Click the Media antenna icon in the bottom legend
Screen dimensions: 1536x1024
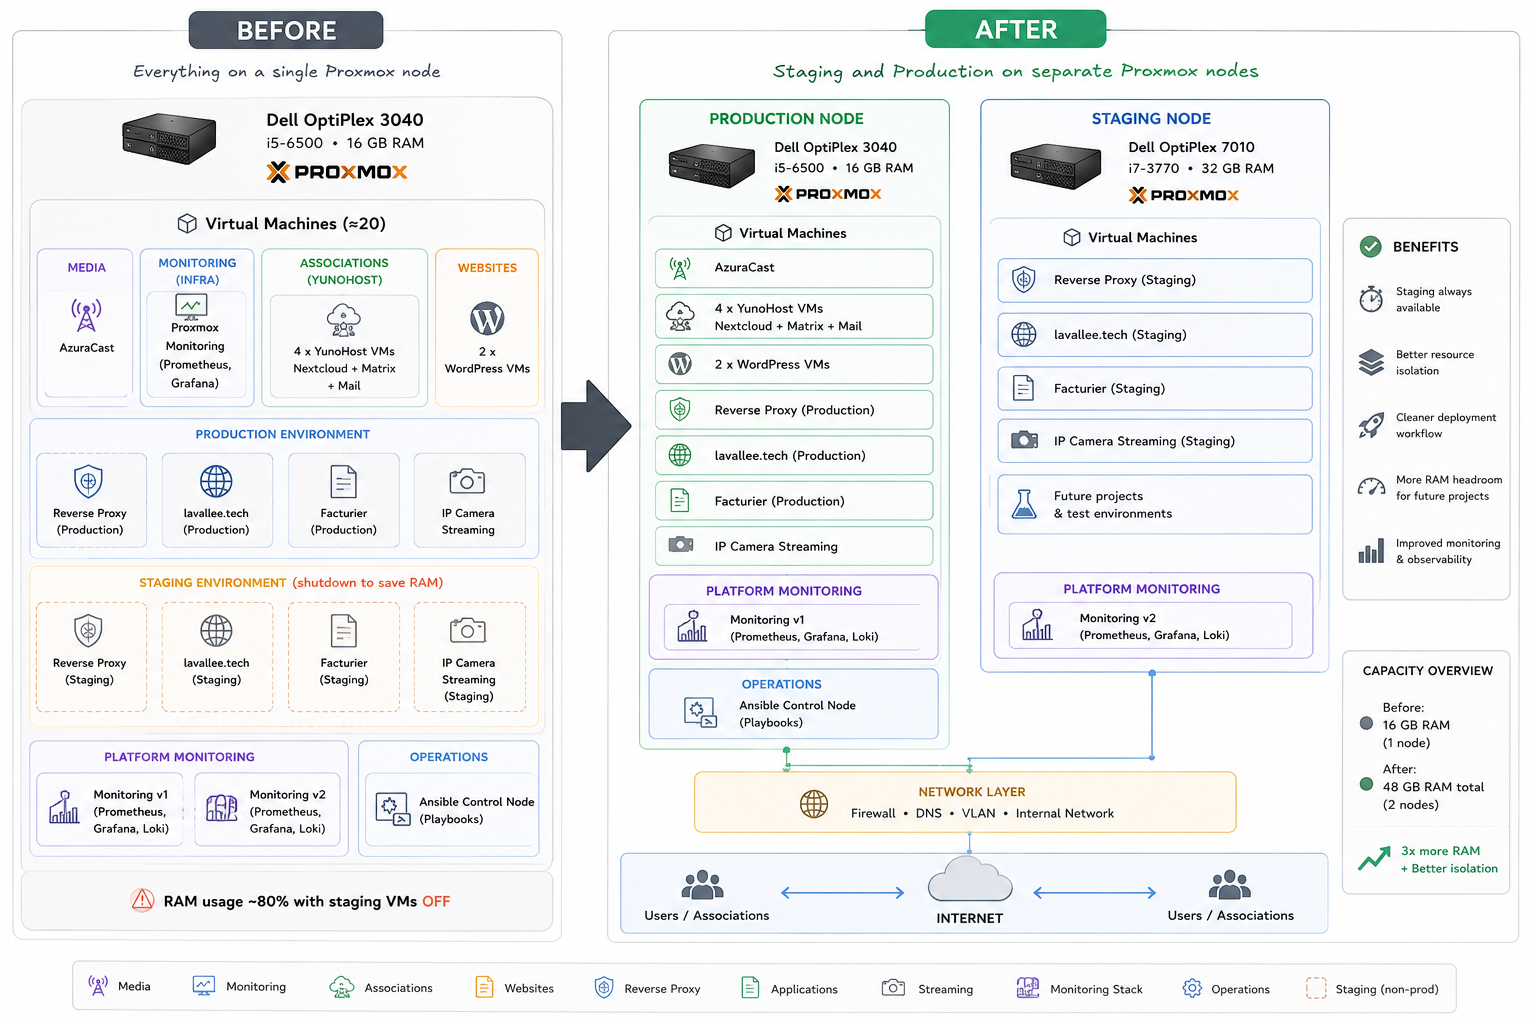coord(98,986)
